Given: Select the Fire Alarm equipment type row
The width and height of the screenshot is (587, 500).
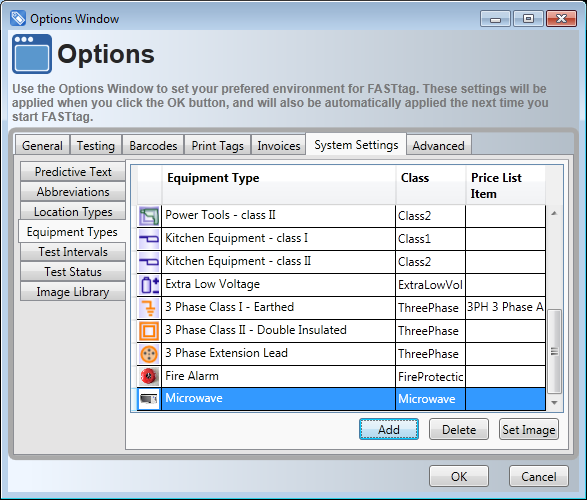Looking at the screenshot, I should point(341,376).
